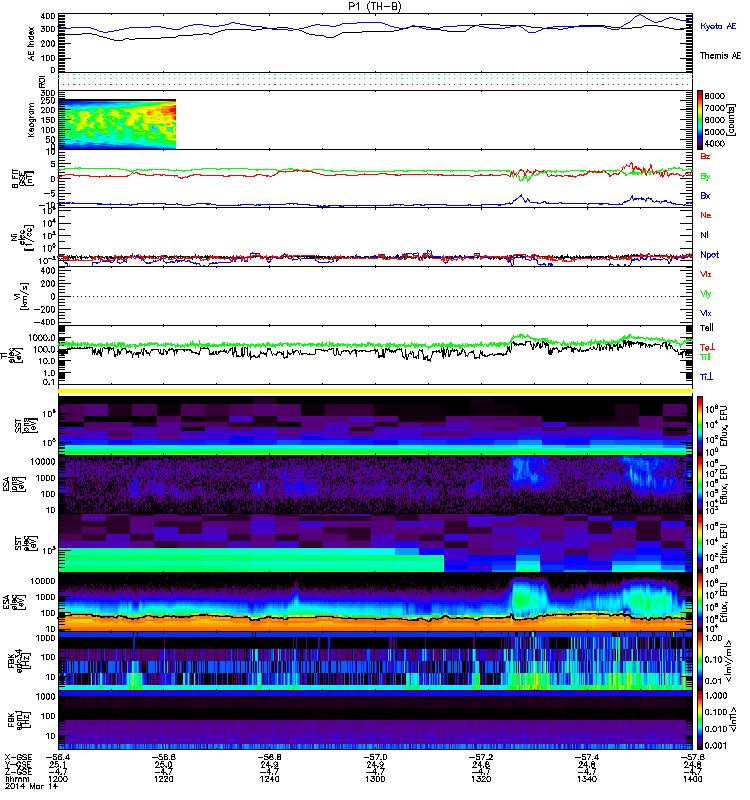Select the "4000" keogram colorbar value
Screen dimensions: 750x800
[x=714, y=144]
